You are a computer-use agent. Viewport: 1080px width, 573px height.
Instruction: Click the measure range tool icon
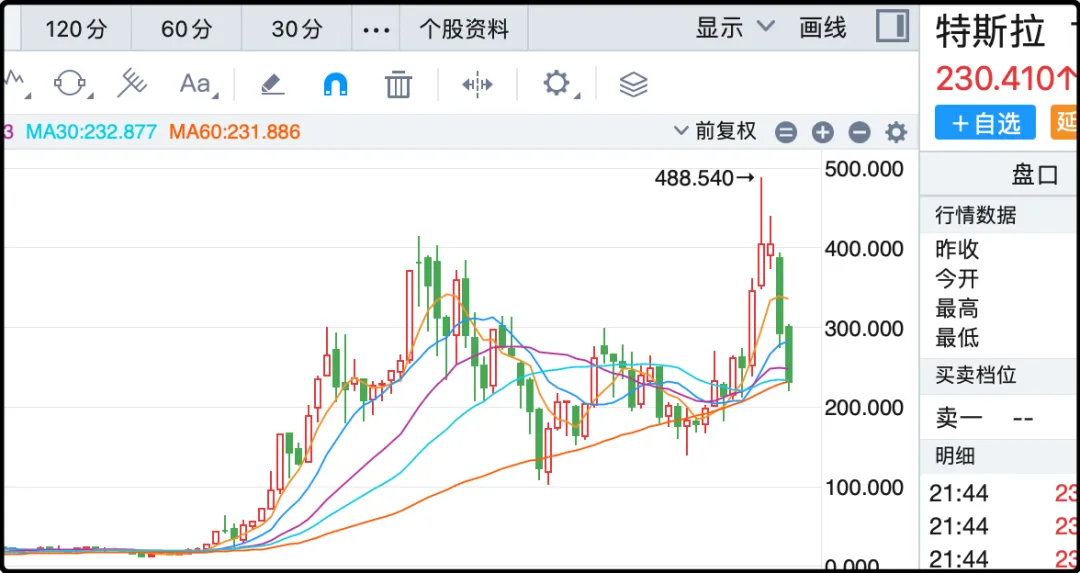pyautogui.click(x=477, y=84)
